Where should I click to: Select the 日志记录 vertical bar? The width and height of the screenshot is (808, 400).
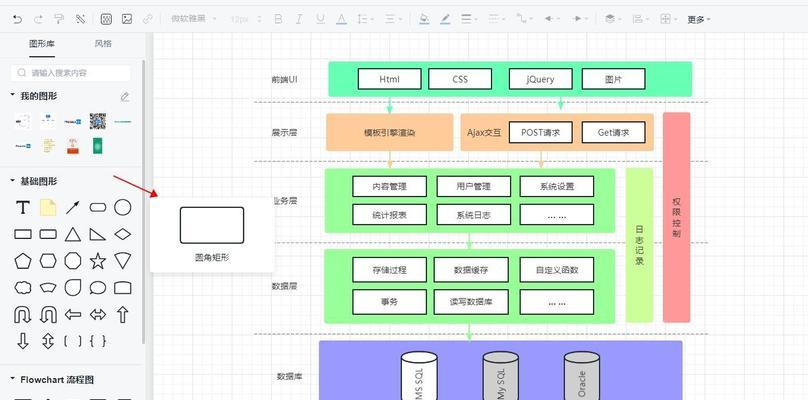pos(639,245)
